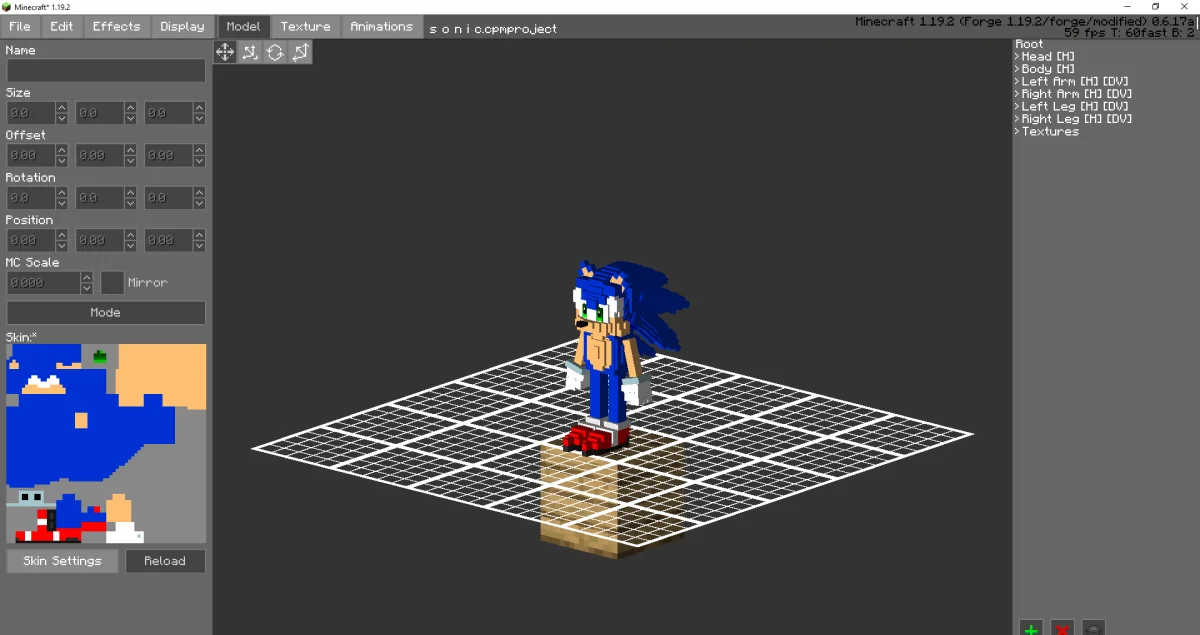The width and height of the screenshot is (1200, 635).
Task: Increase the first Position value with up arrow
Action: pyautogui.click(x=62, y=235)
